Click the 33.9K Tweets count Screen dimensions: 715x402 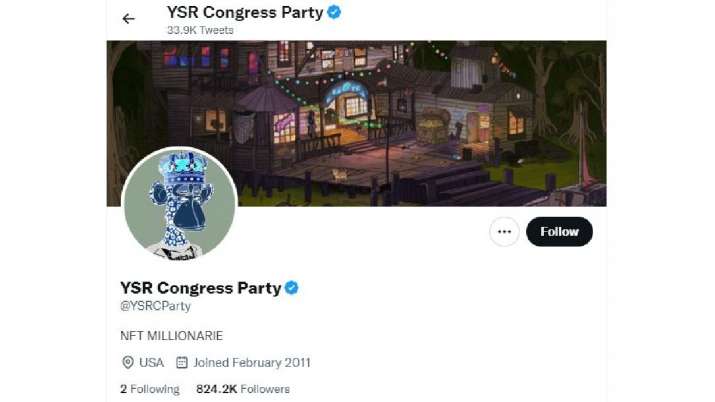click(x=200, y=30)
